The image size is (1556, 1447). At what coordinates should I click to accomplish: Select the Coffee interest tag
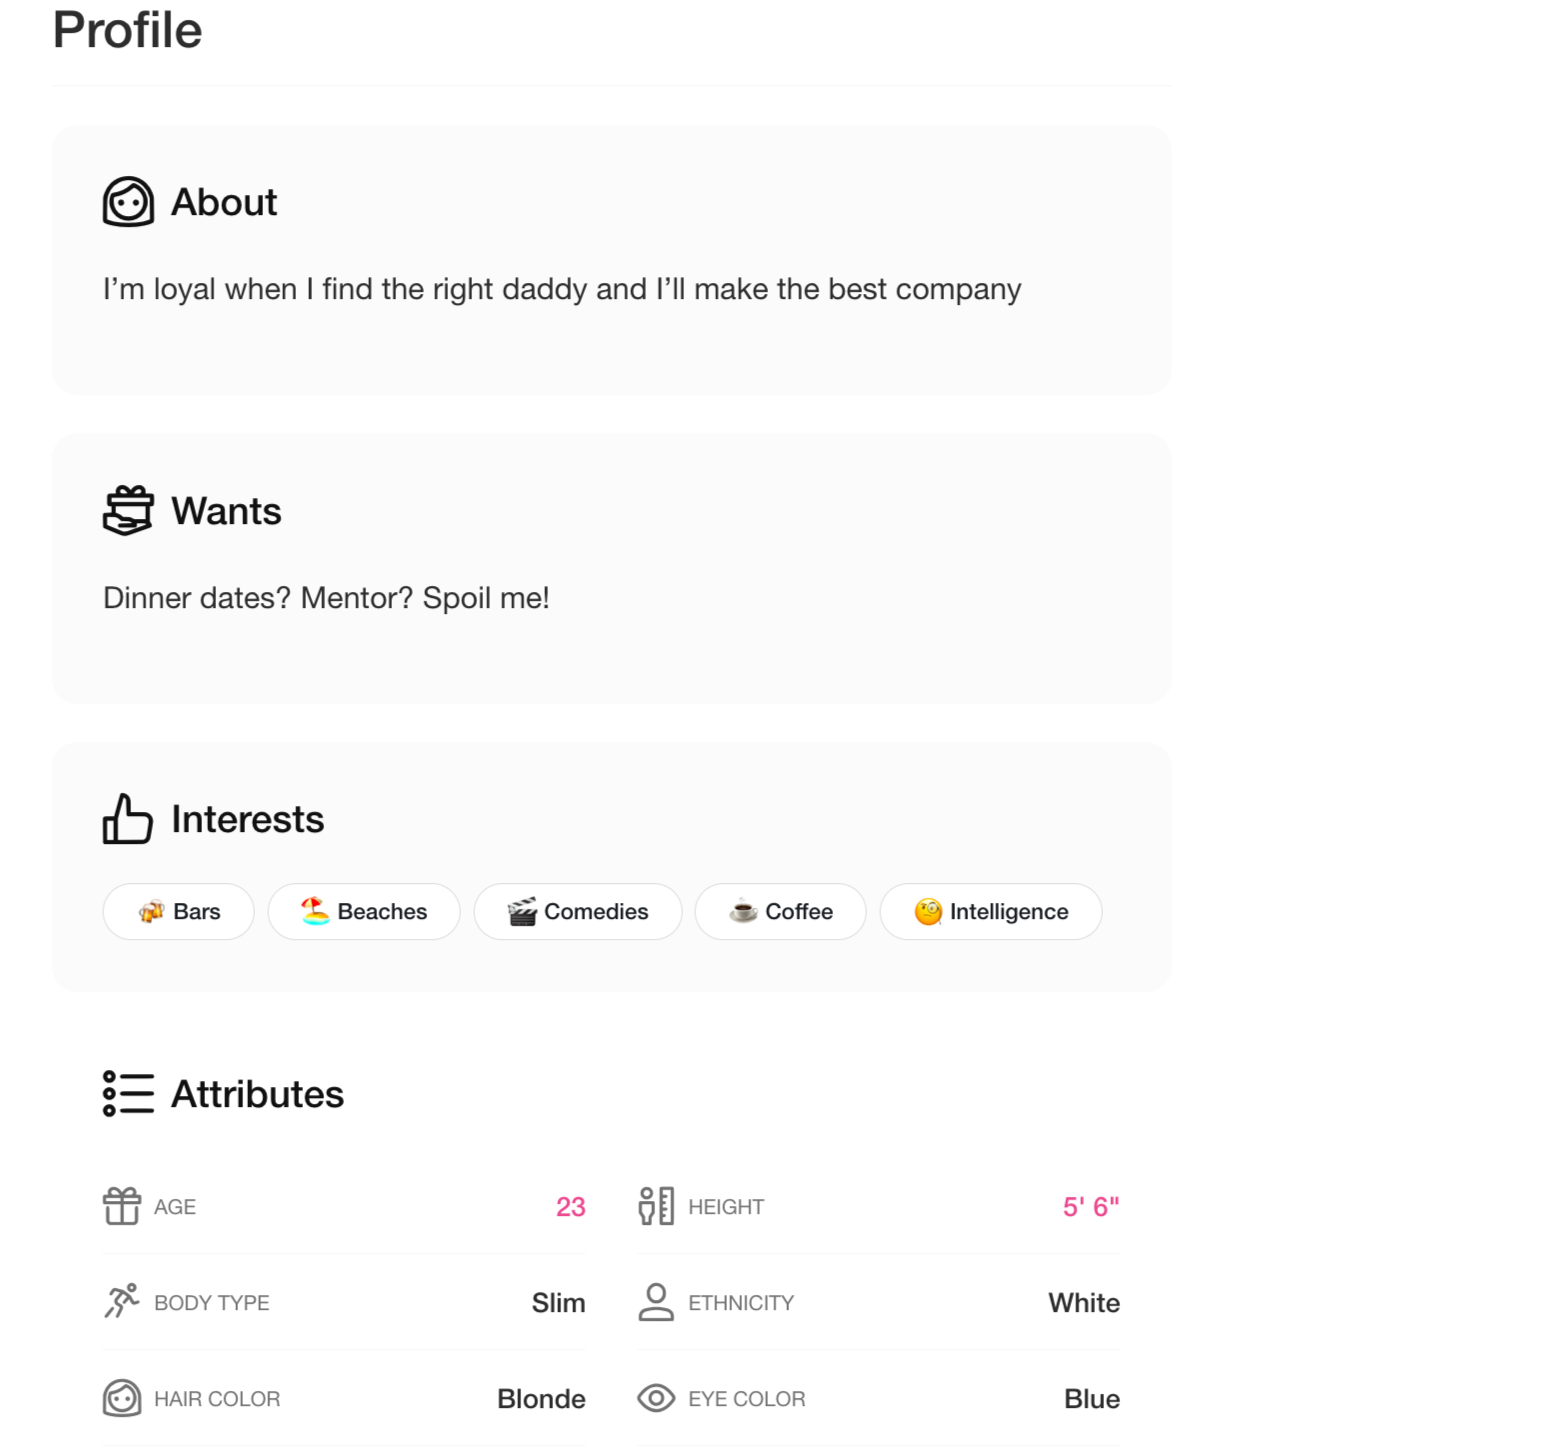(x=780, y=911)
